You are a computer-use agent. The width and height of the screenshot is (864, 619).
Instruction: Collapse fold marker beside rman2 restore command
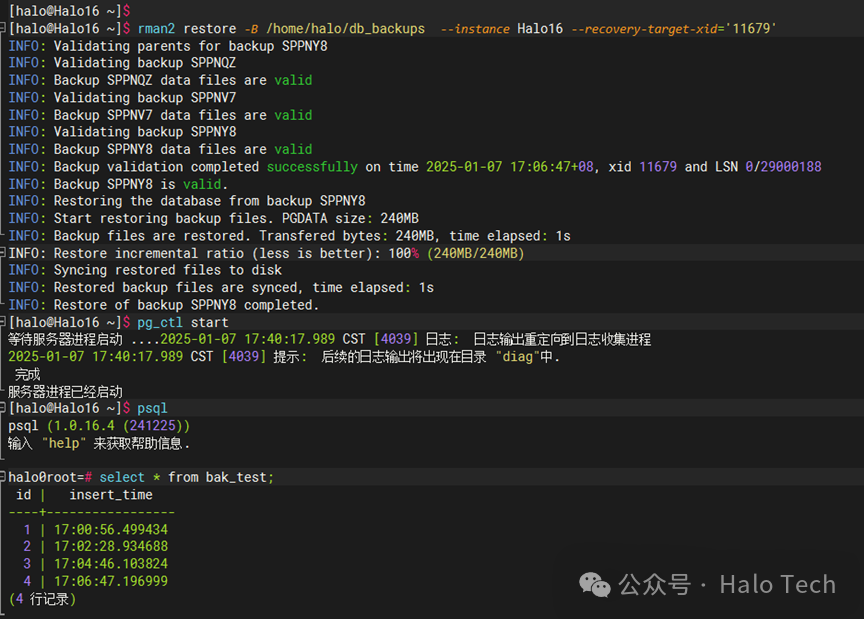click(x=3, y=28)
